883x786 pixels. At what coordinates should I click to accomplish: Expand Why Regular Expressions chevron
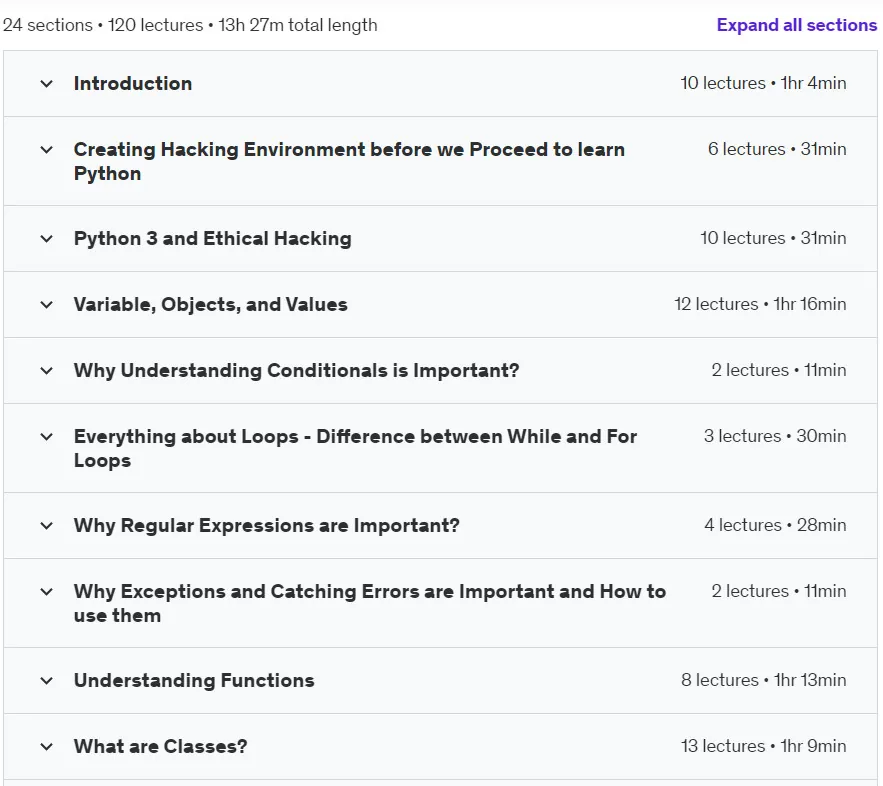tap(47, 526)
